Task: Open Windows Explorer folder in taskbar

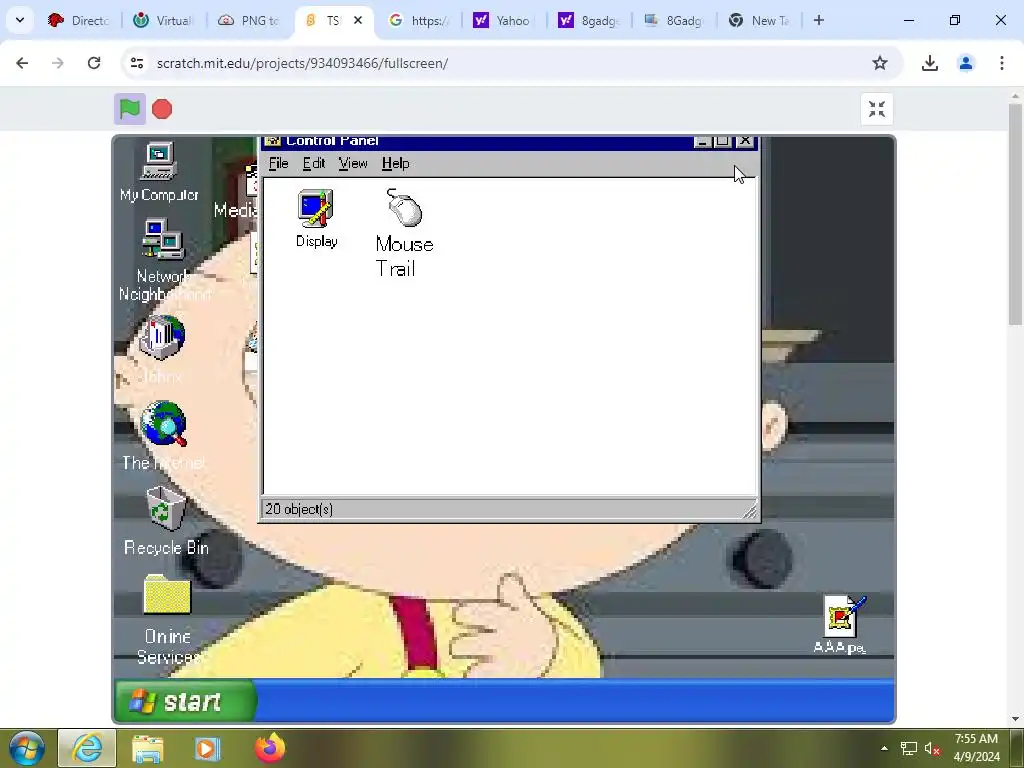Action: point(148,748)
